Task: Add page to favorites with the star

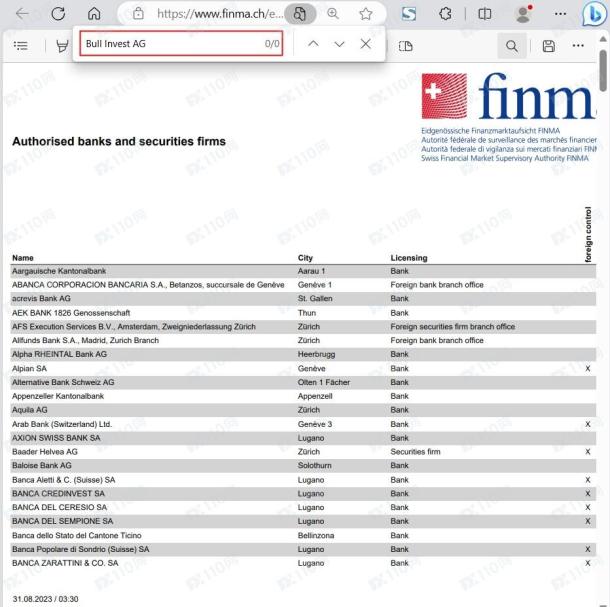Action: [x=366, y=14]
